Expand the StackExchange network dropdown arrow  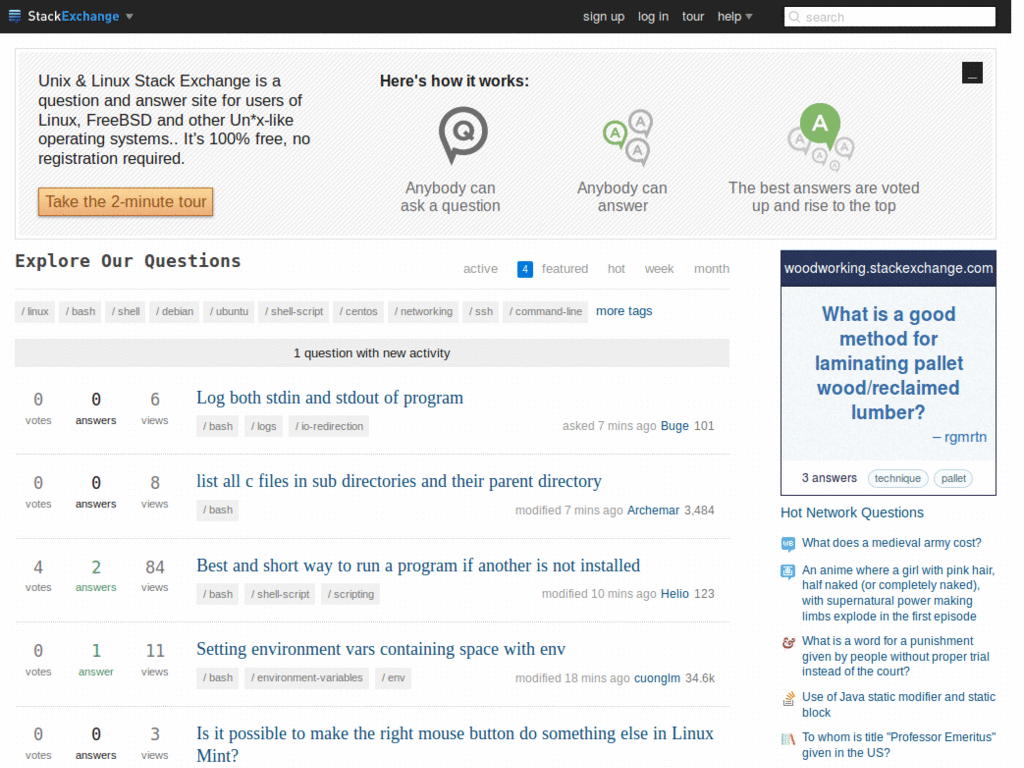tap(129, 16)
